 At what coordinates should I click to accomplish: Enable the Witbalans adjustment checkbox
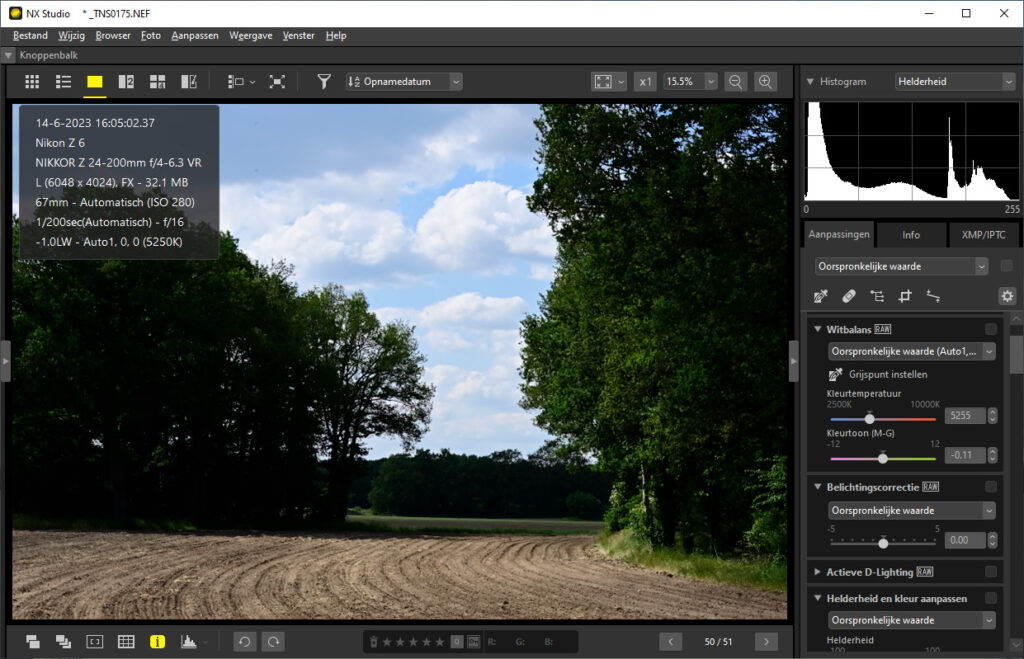pos(990,329)
